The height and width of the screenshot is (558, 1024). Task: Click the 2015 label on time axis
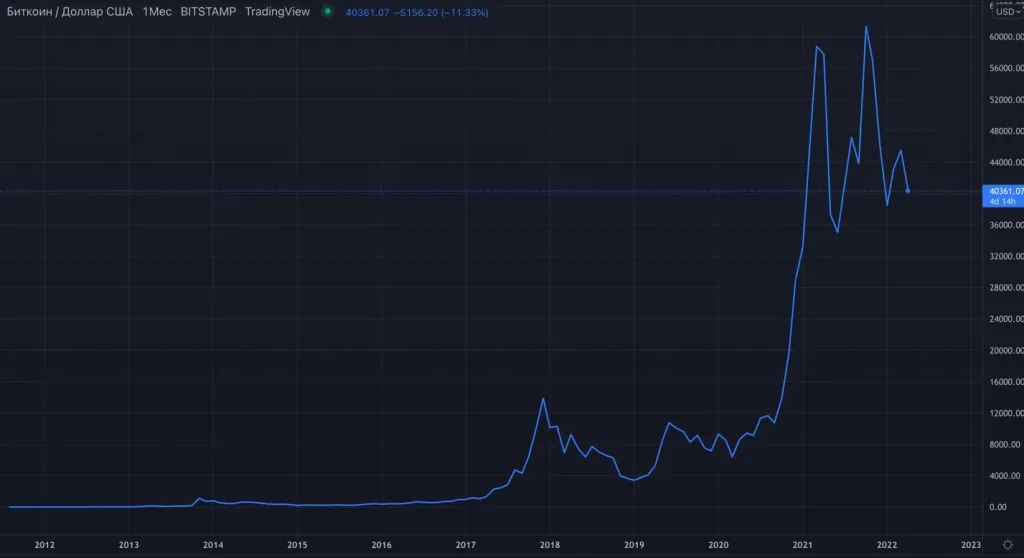pos(297,545)
